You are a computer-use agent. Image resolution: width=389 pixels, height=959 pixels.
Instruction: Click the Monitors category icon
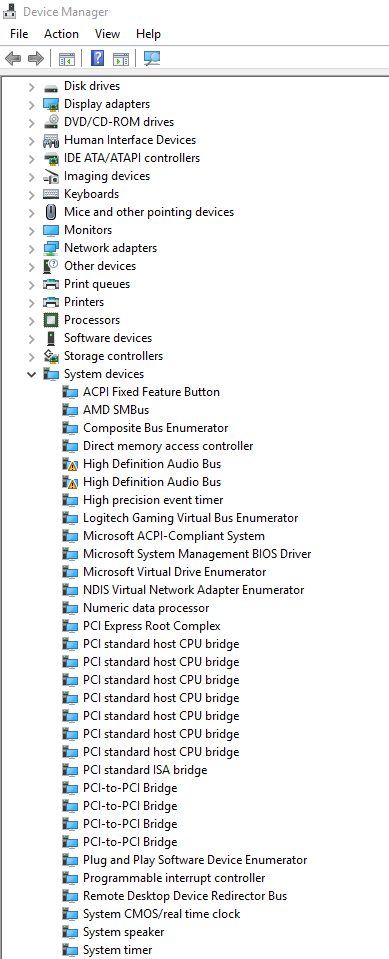point(51,230)
